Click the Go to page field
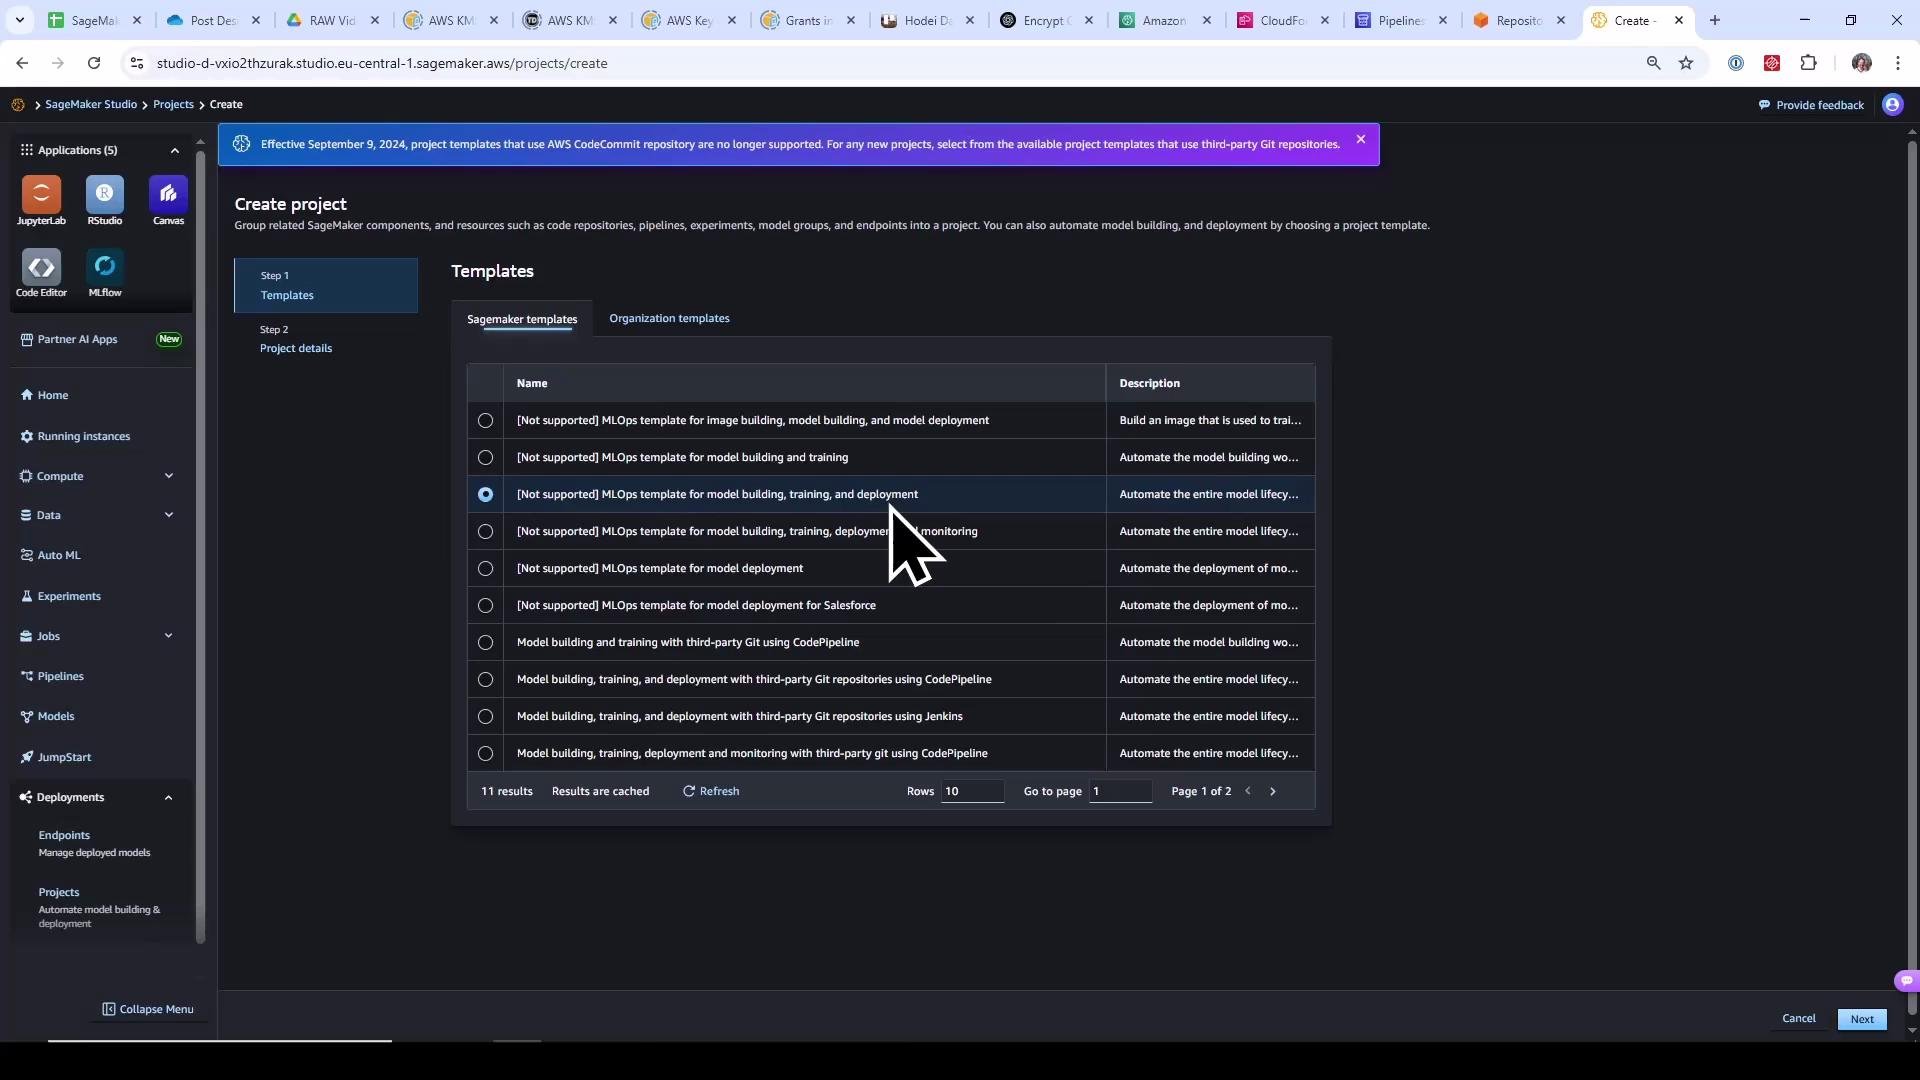The height and width of the screenshot is (1080, 1920). [1120, 791]
